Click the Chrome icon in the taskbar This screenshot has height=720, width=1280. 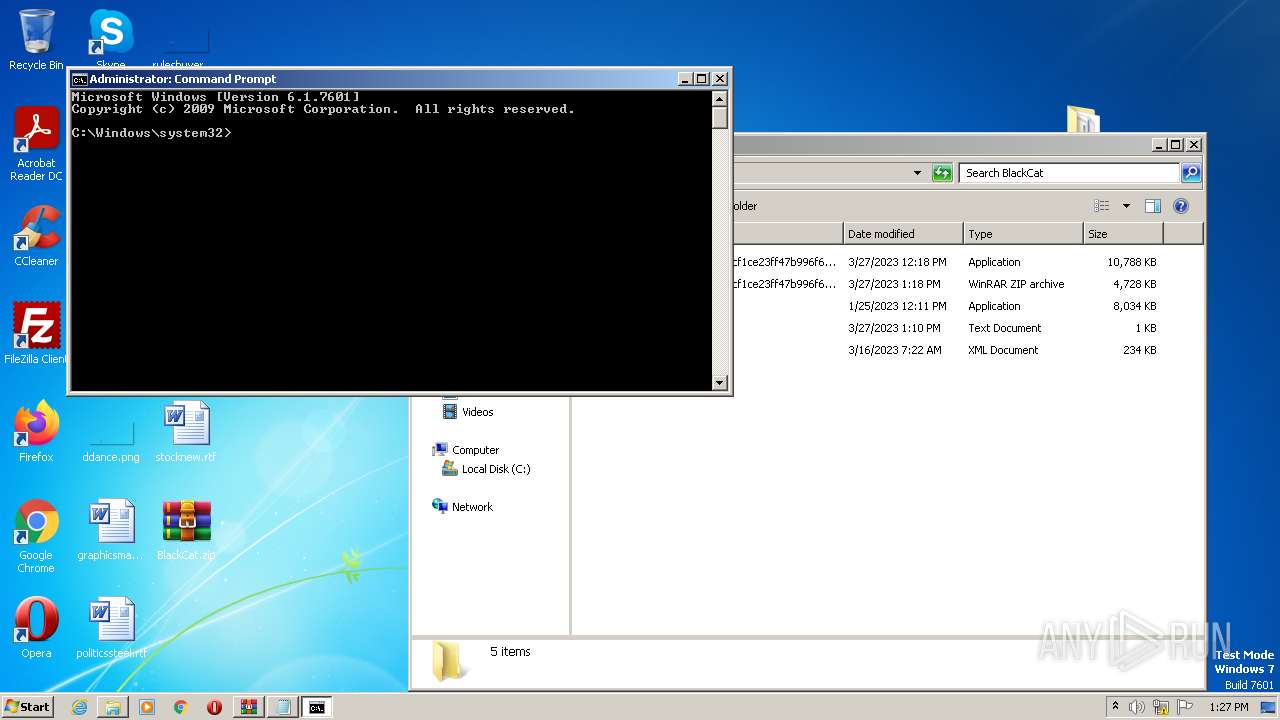tap(180, 707)
